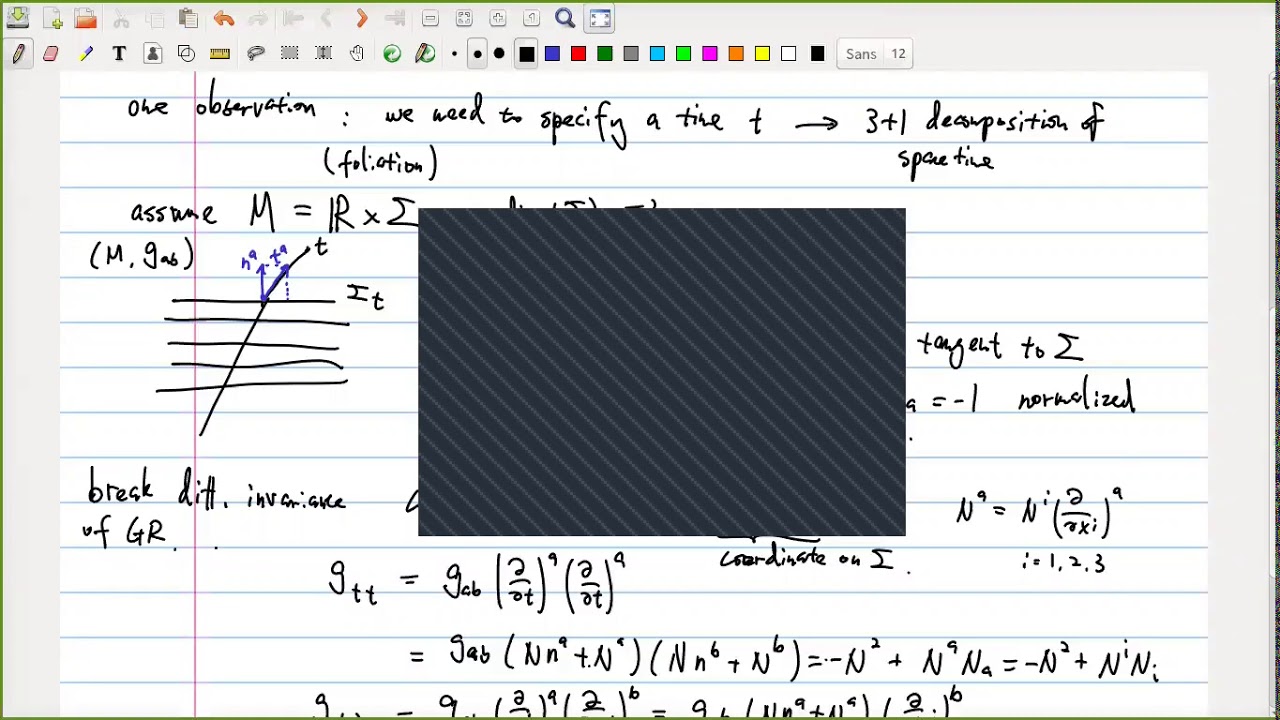Redo the undone action
The height and width of the screenshot is (720, 1280).
(257, 18)
